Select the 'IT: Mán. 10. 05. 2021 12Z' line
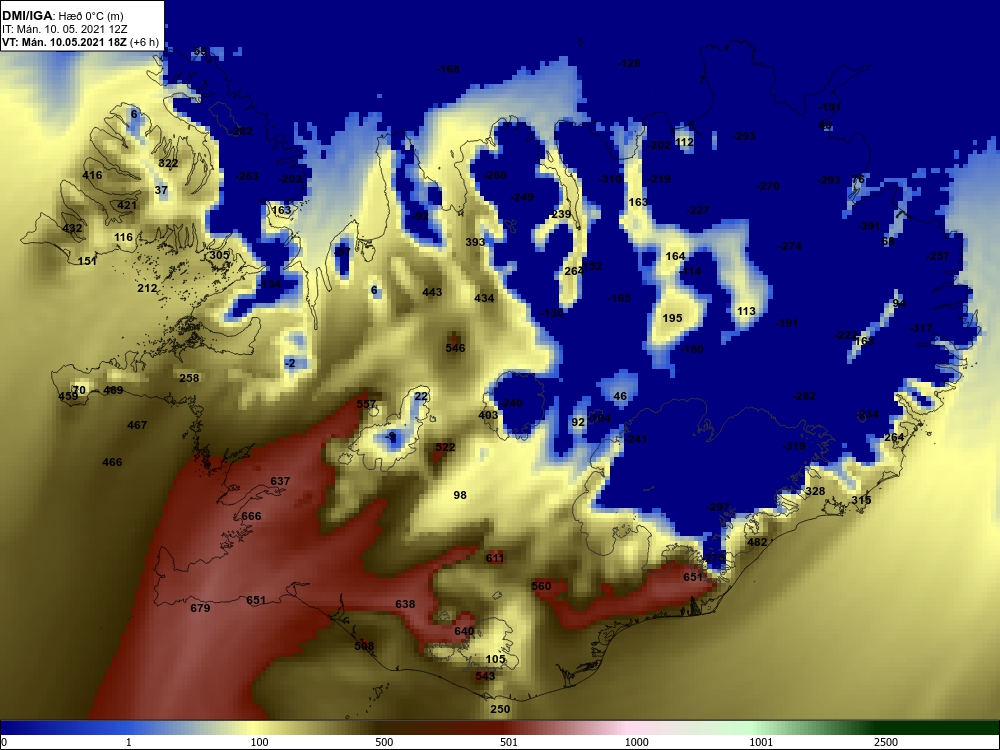This screenshot has width=1000, height=750. pyautogui.click(x=64, y=29)
